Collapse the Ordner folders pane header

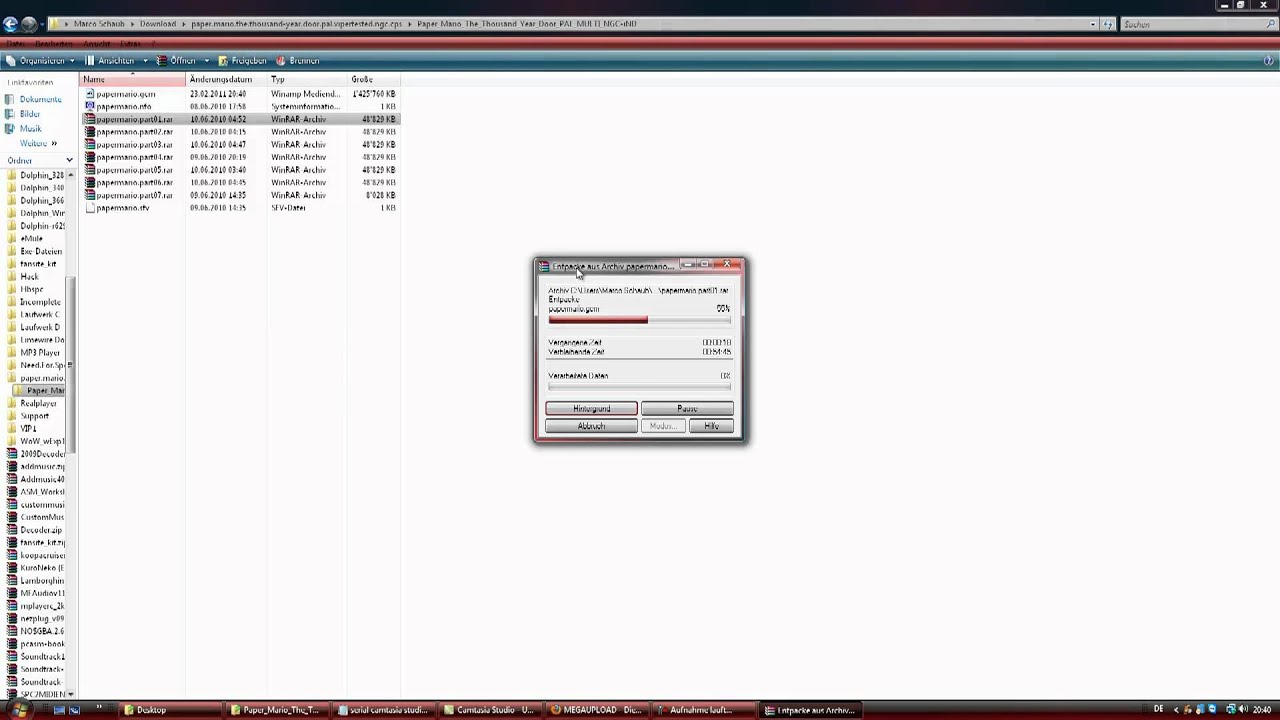[x=38, y=160]
